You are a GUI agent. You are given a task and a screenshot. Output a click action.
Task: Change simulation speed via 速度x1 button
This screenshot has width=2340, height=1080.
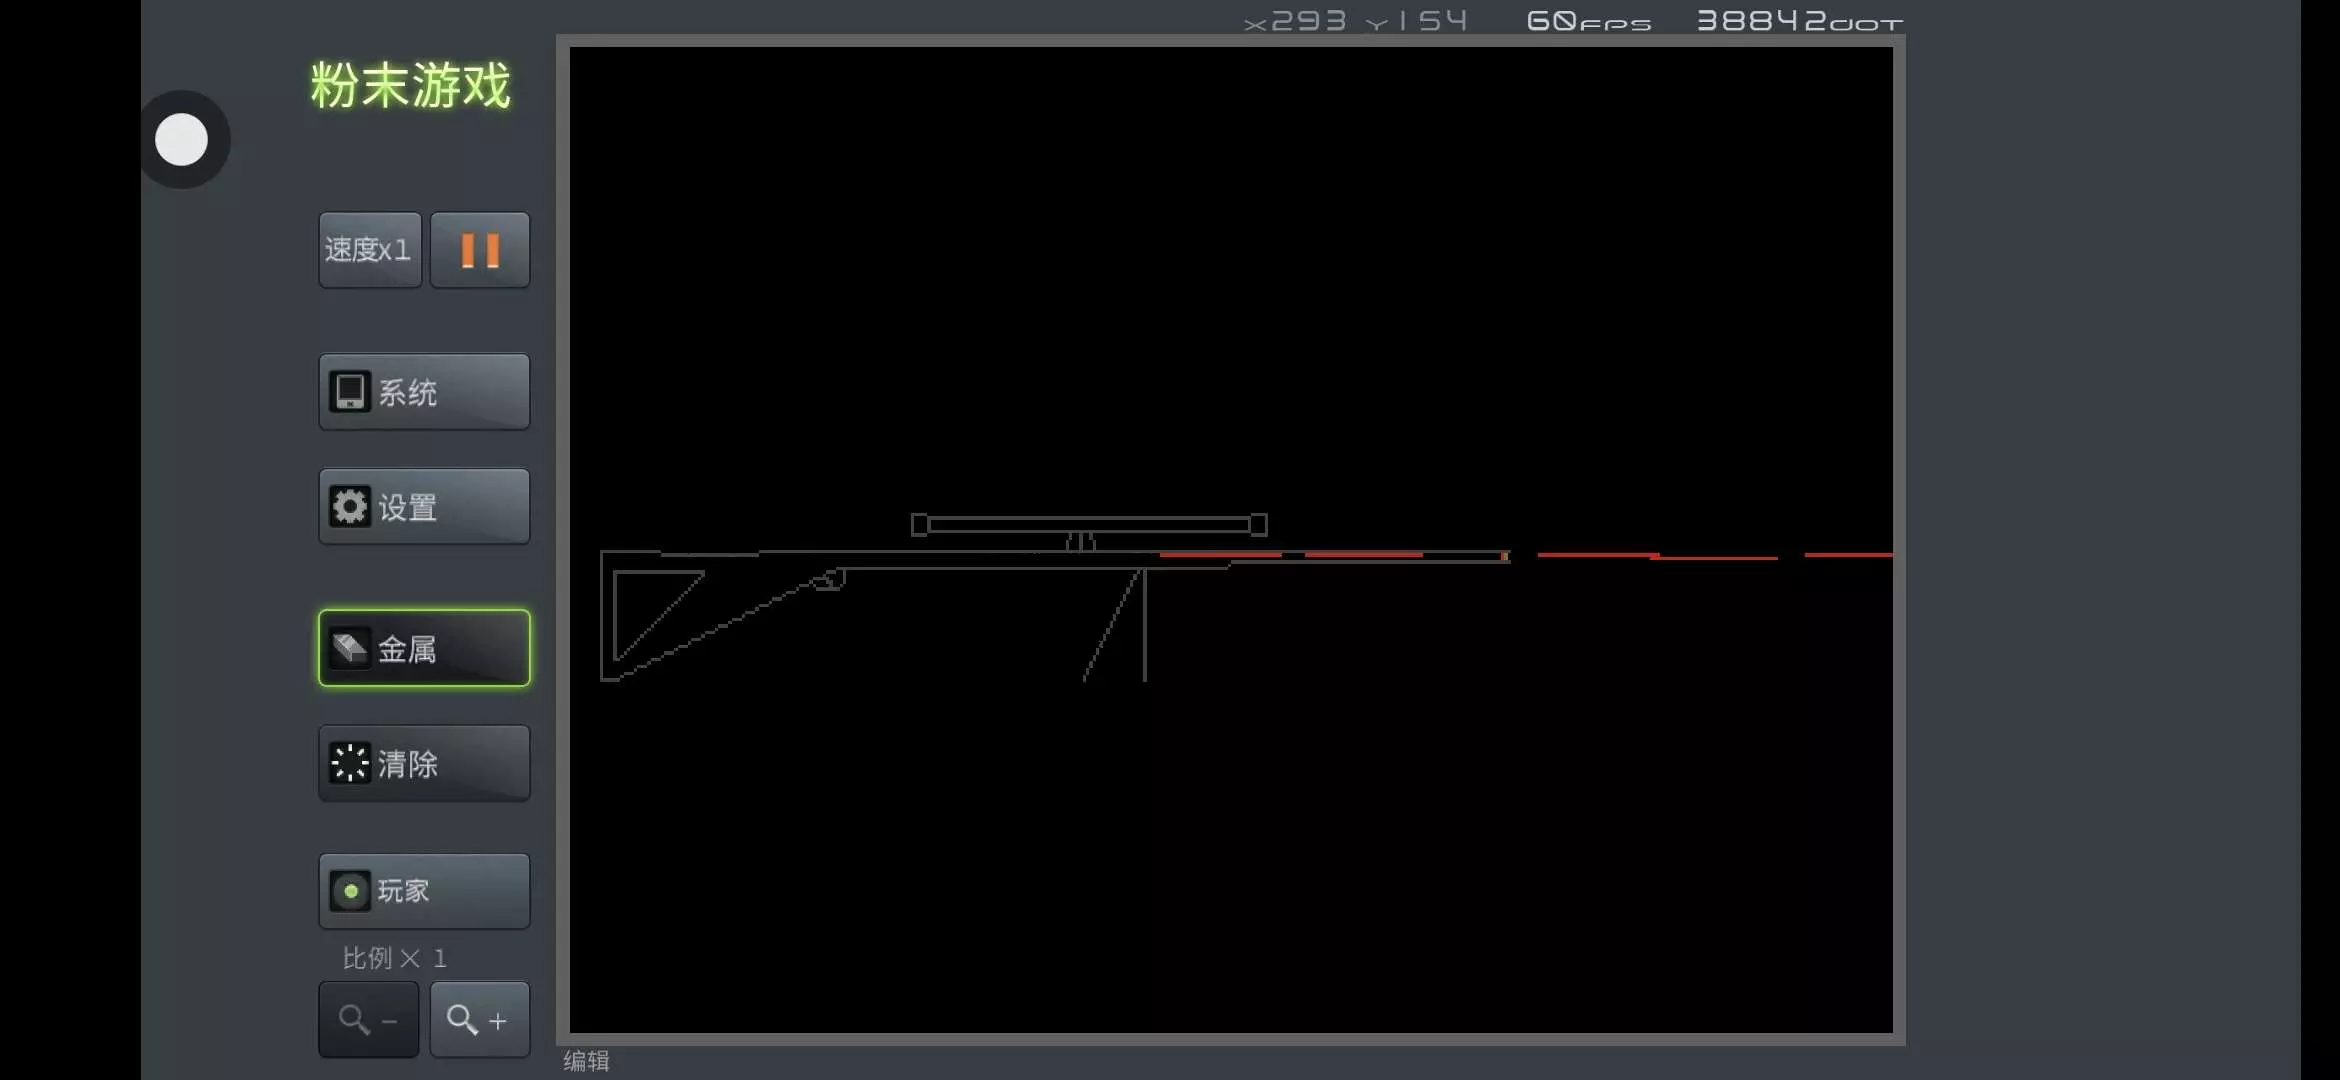coord(369,250)
